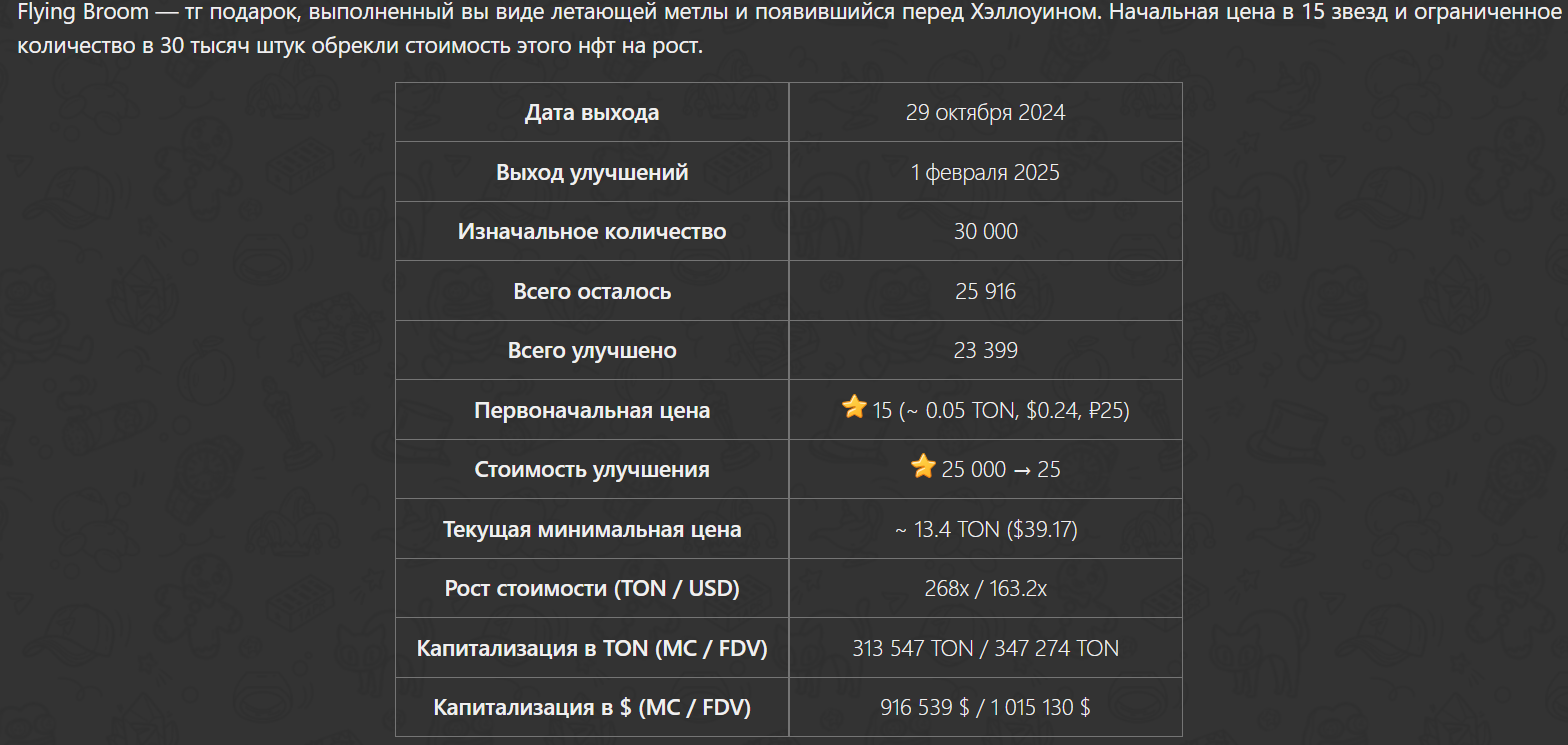
Task: Select the "Выход улучшений" row header
Action: (x=592, y=172)
